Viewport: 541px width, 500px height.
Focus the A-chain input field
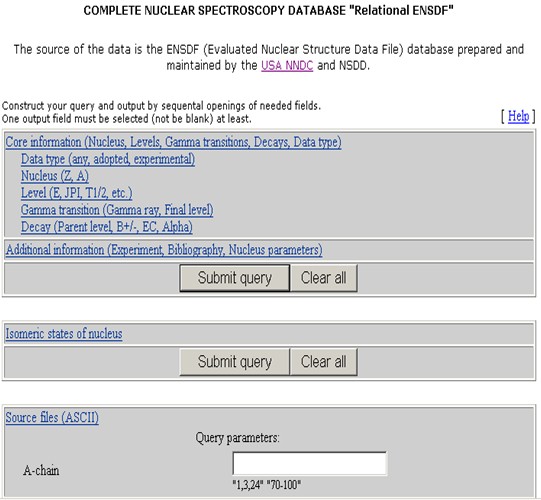coord(309,463)
